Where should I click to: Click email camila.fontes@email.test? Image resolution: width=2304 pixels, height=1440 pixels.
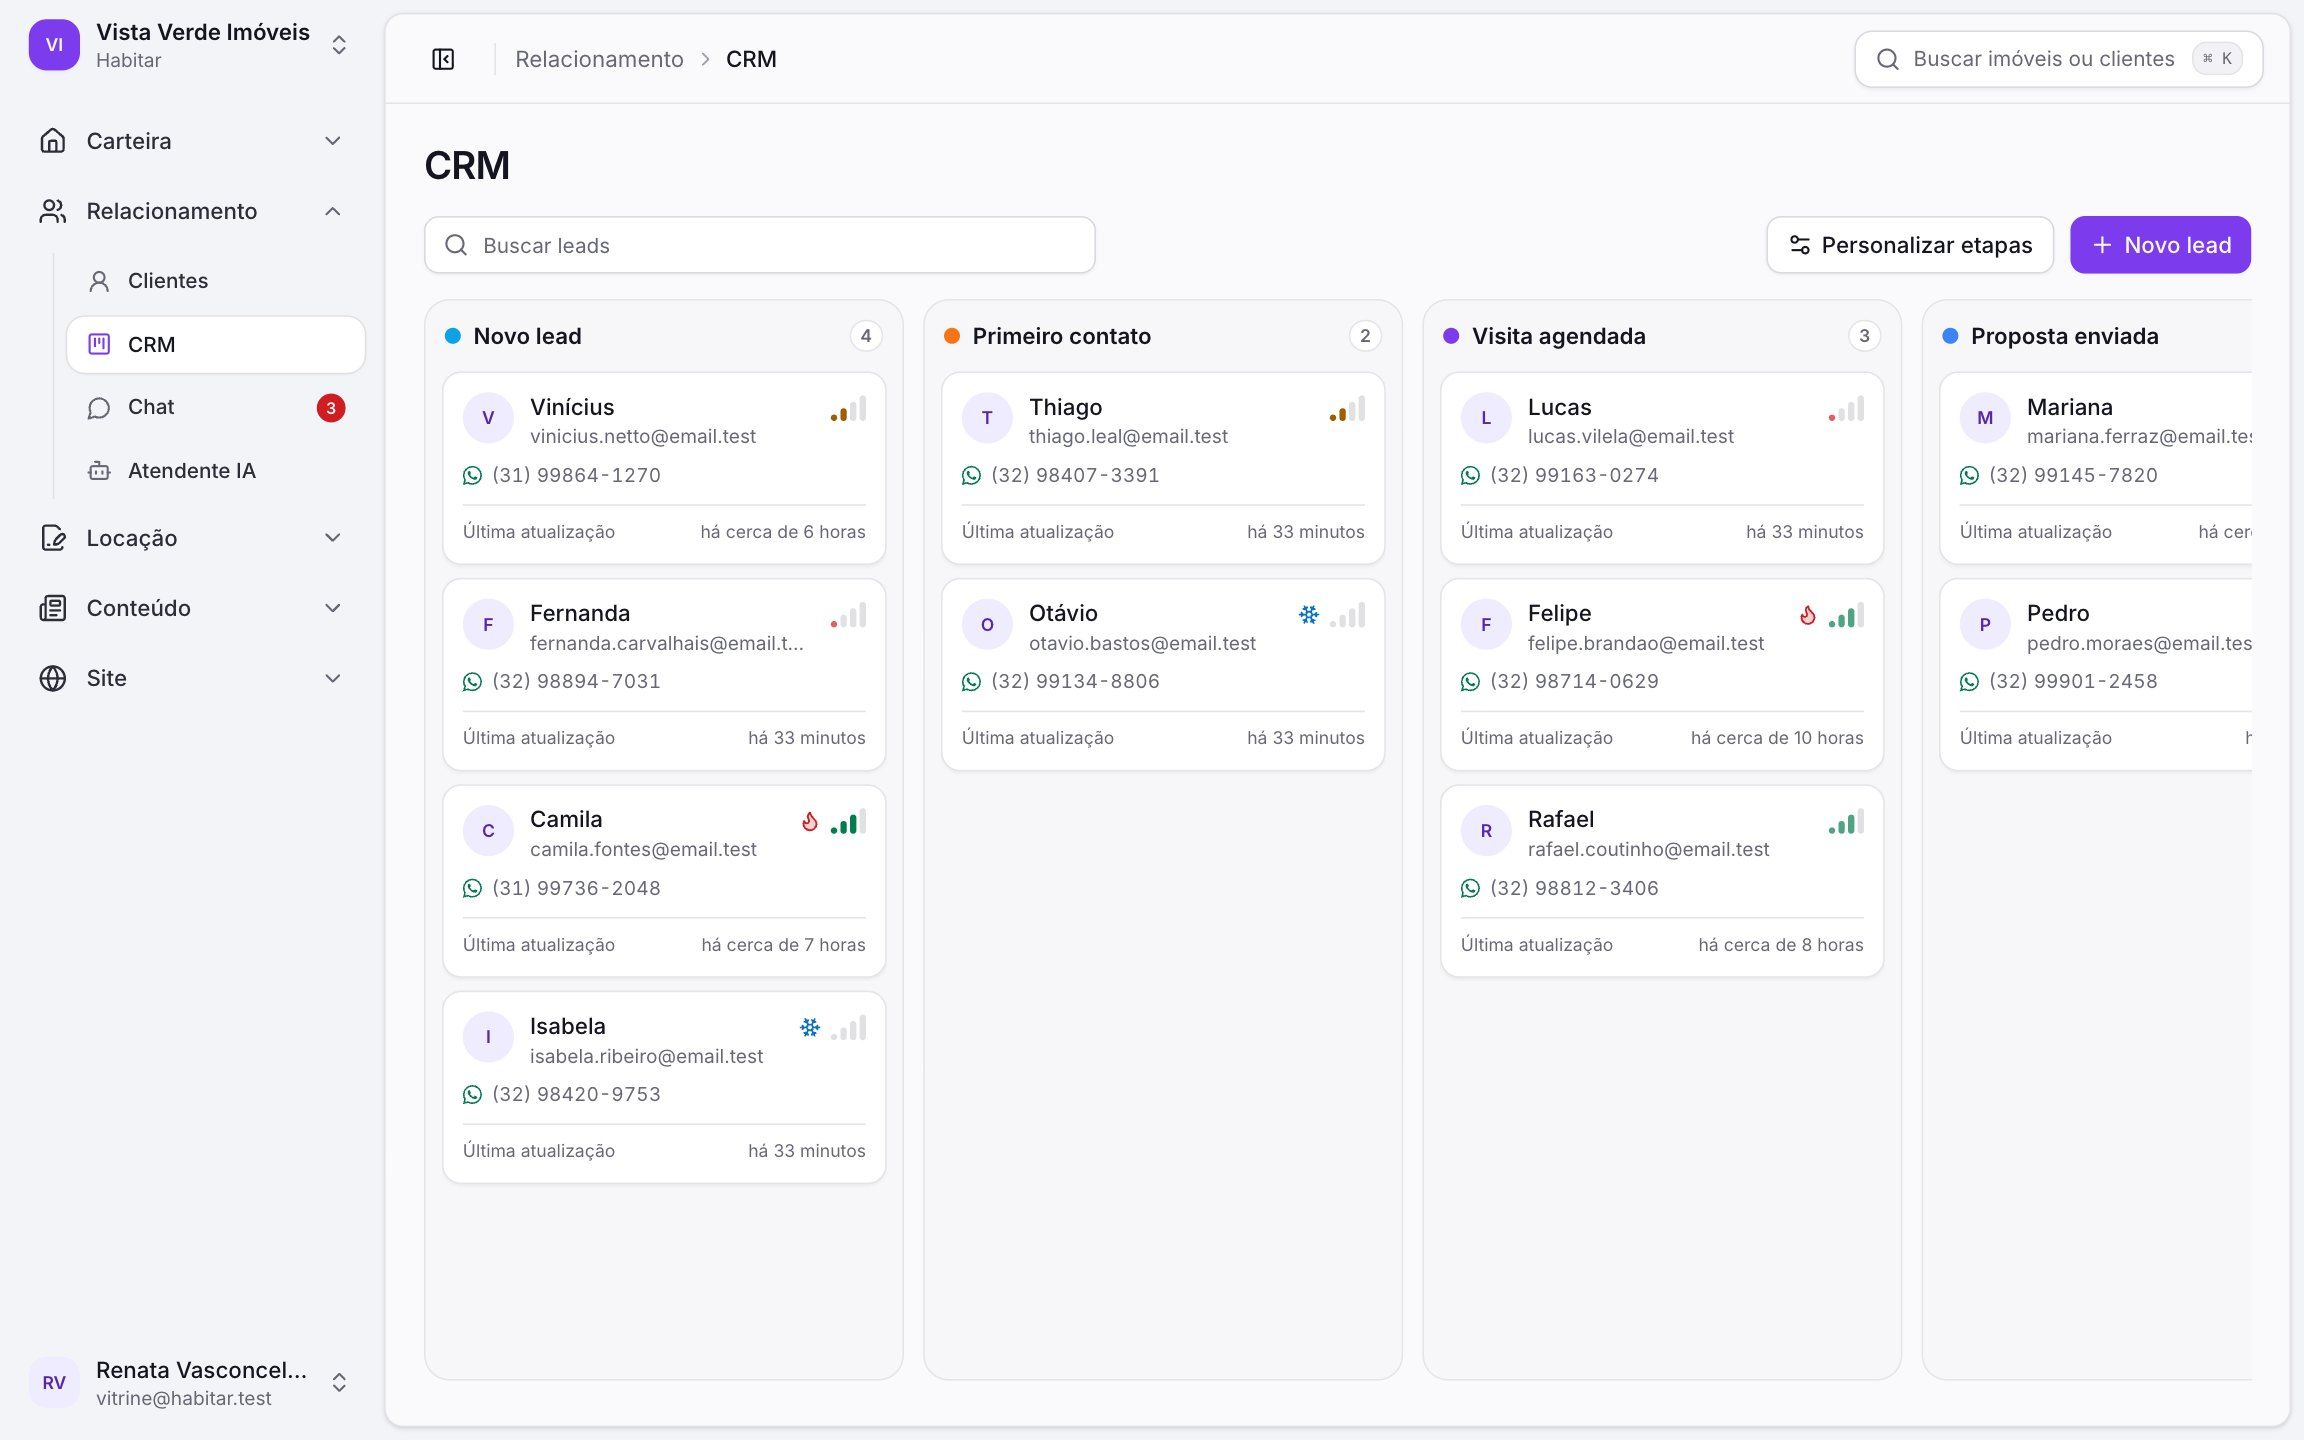[643, 850]
